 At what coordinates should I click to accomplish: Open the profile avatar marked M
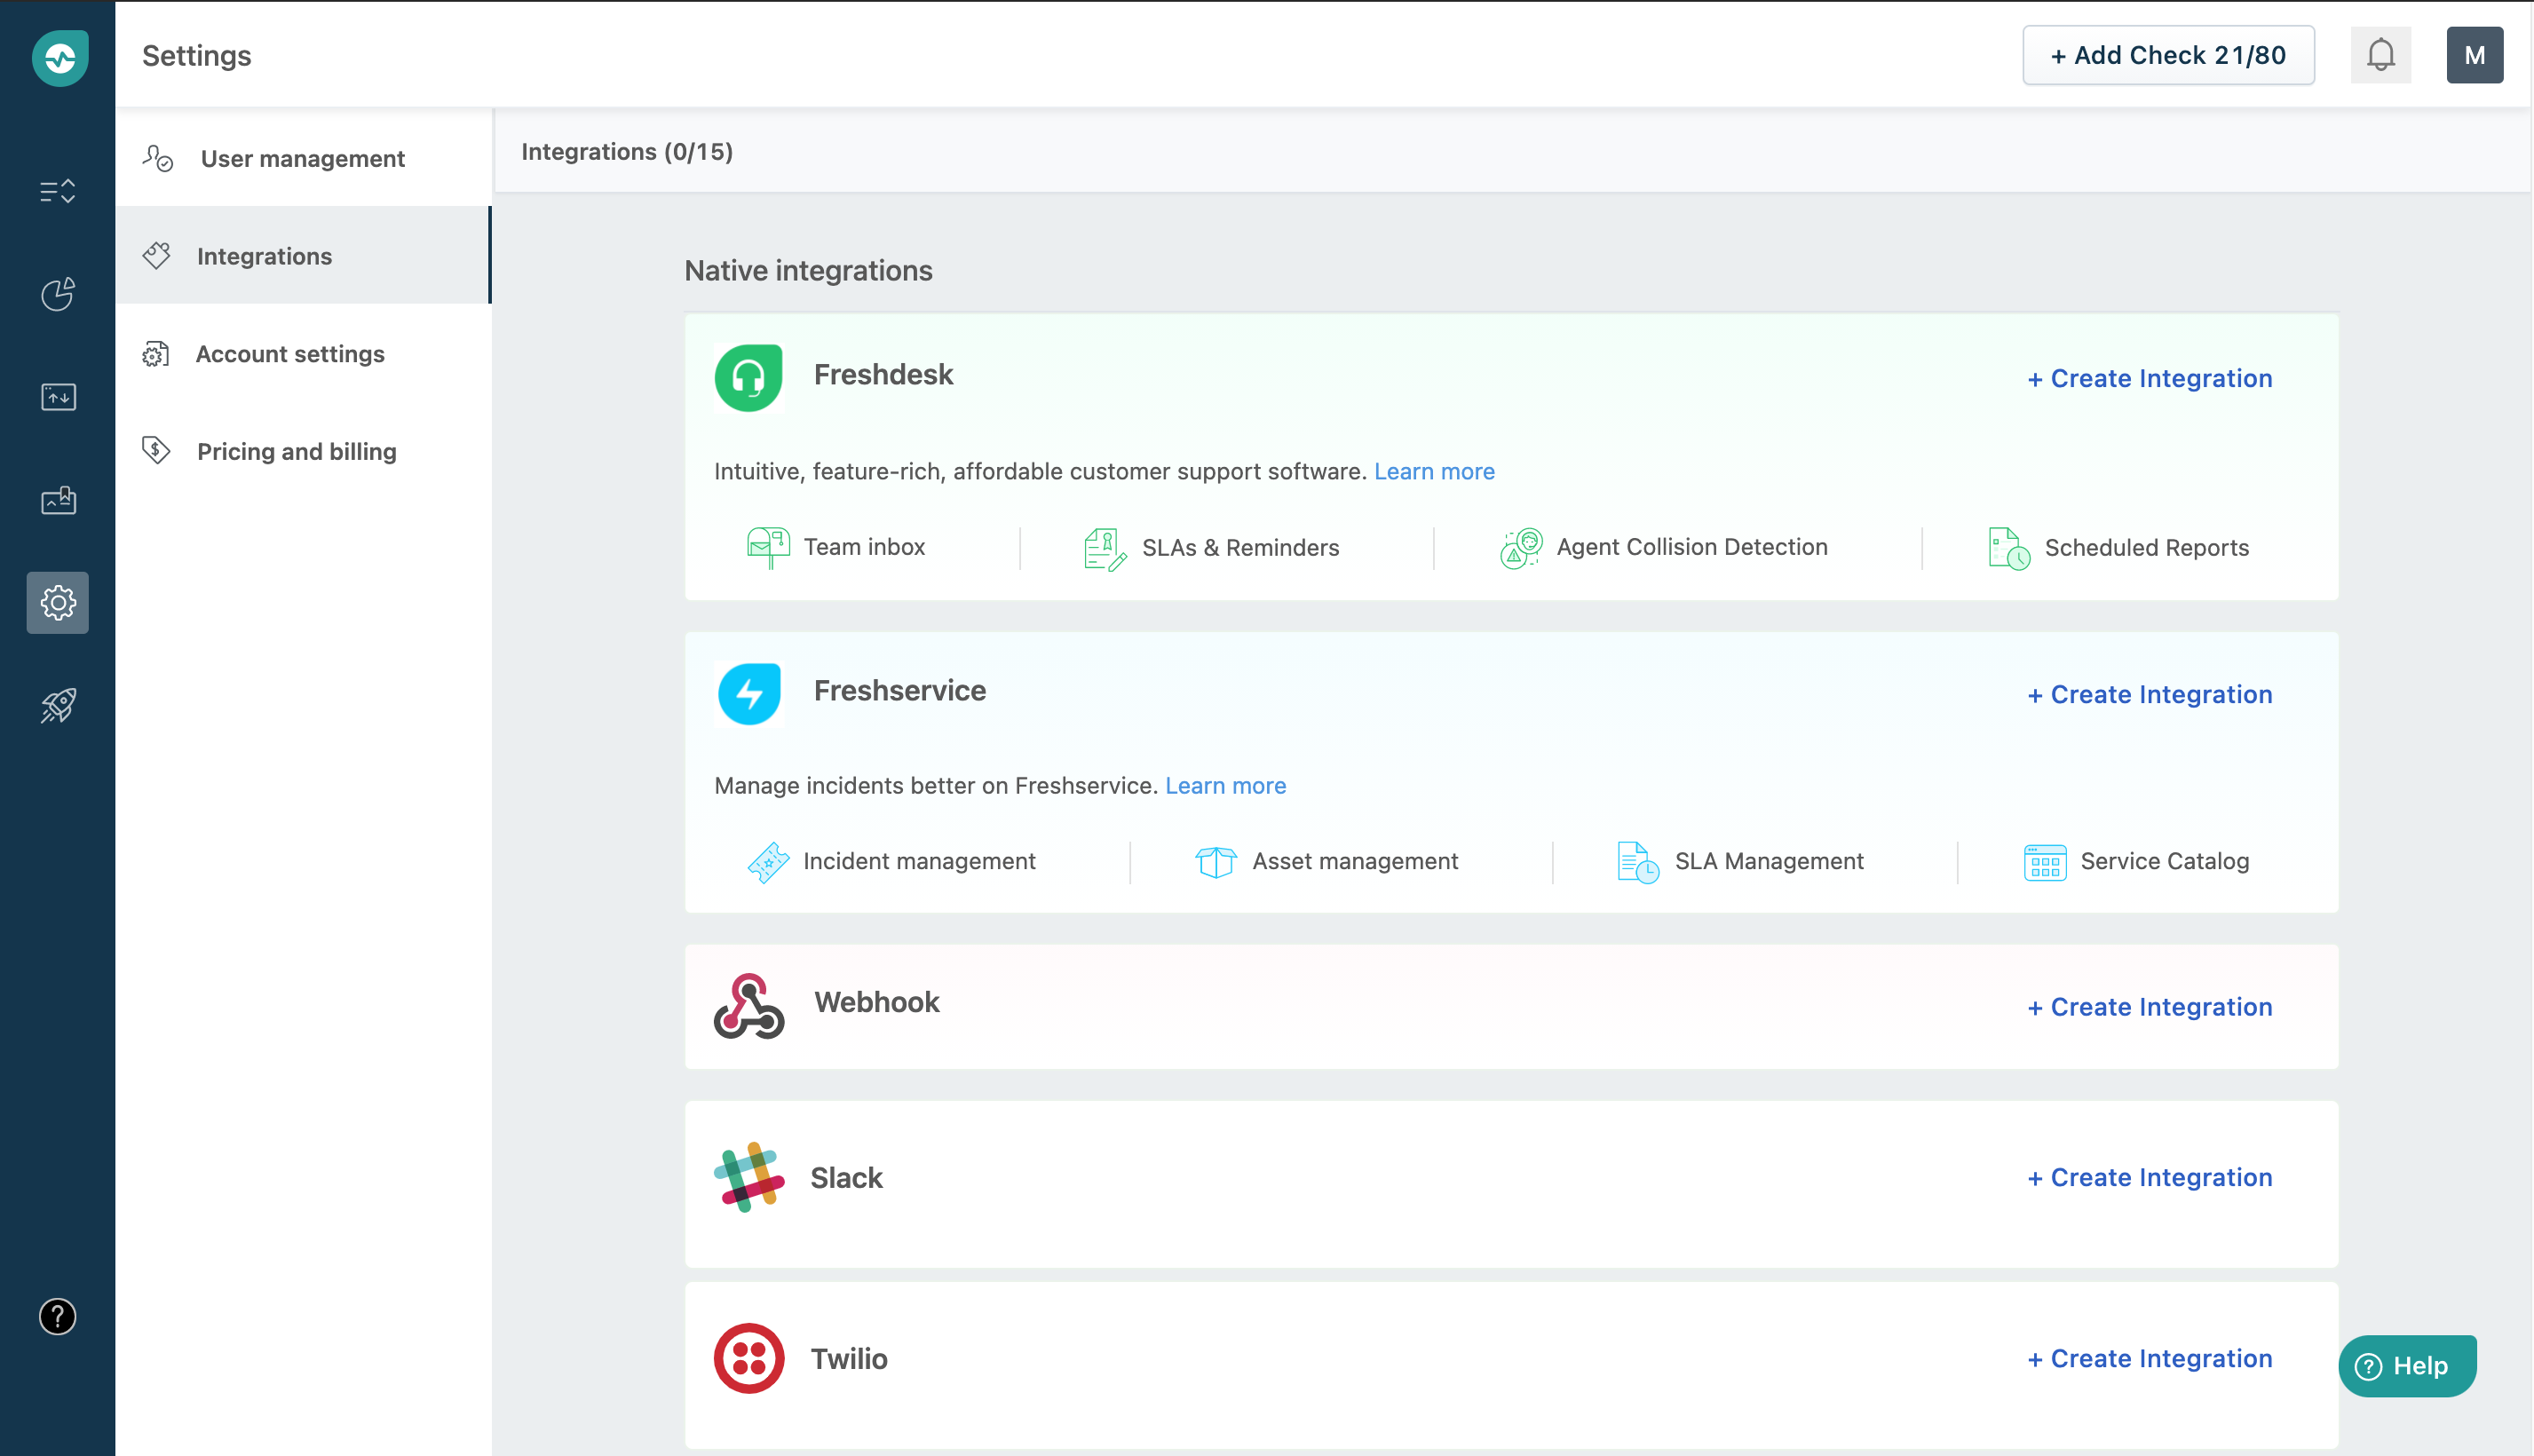(2475, 55)
